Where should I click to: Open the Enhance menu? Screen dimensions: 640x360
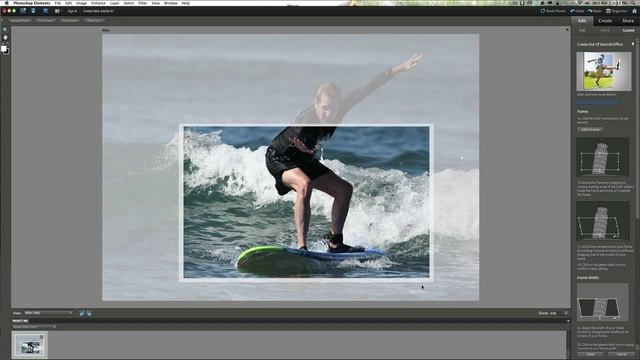point(98,3)
